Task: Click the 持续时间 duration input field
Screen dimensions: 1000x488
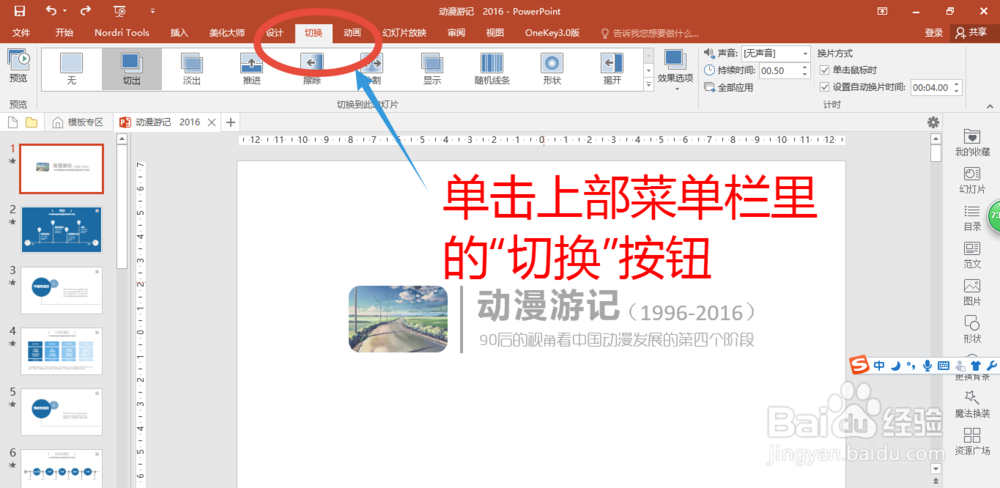Action: tap(780, 71)
